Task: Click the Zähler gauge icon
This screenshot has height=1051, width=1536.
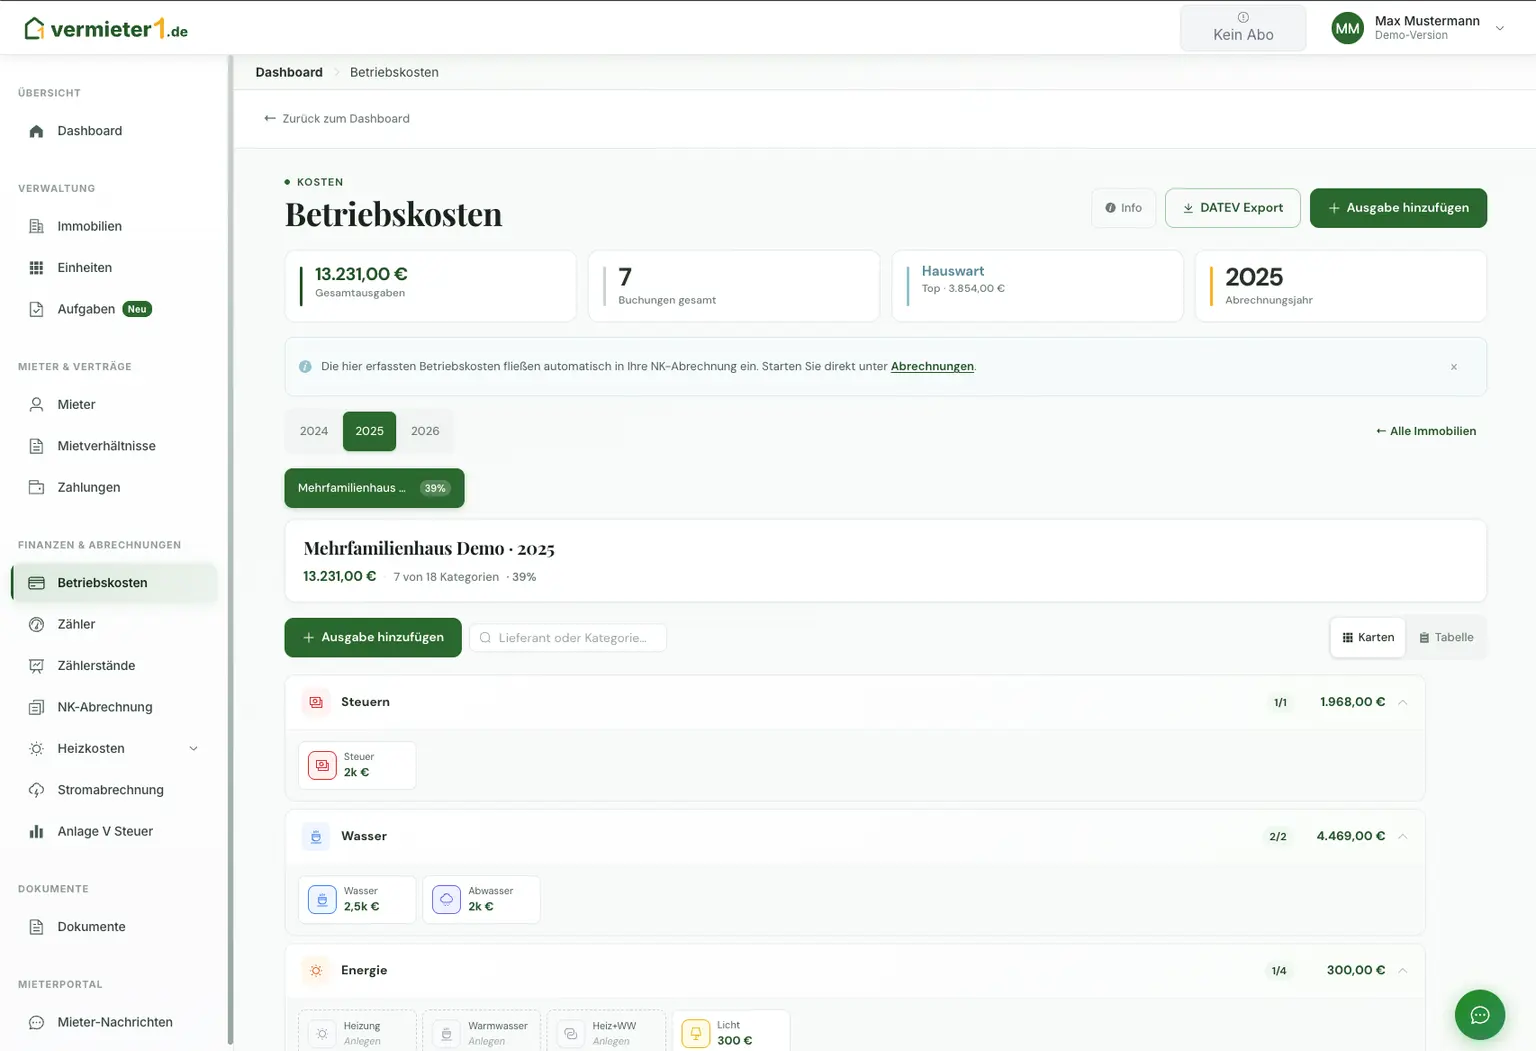Action: pos(37,624)
